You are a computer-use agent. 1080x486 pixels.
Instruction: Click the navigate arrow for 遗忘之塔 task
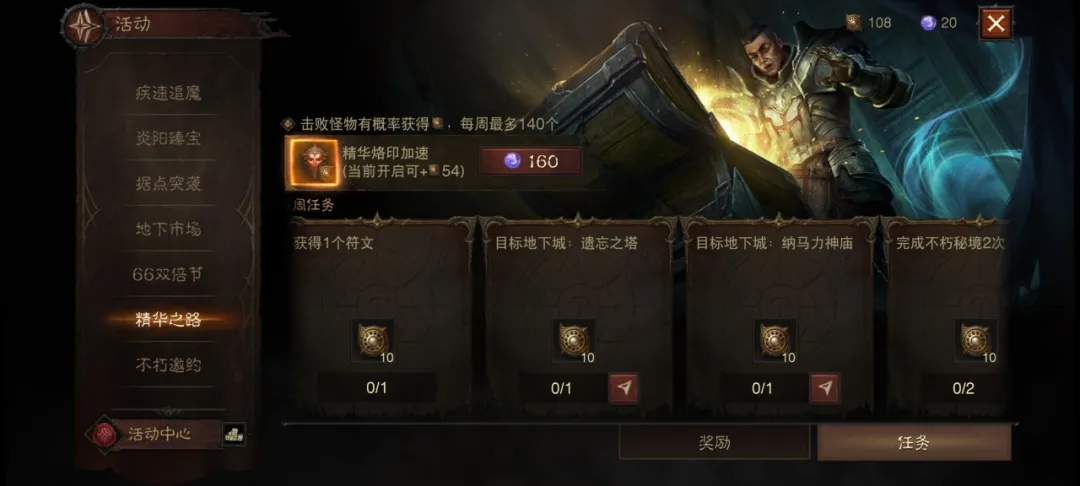pos(623,388)
